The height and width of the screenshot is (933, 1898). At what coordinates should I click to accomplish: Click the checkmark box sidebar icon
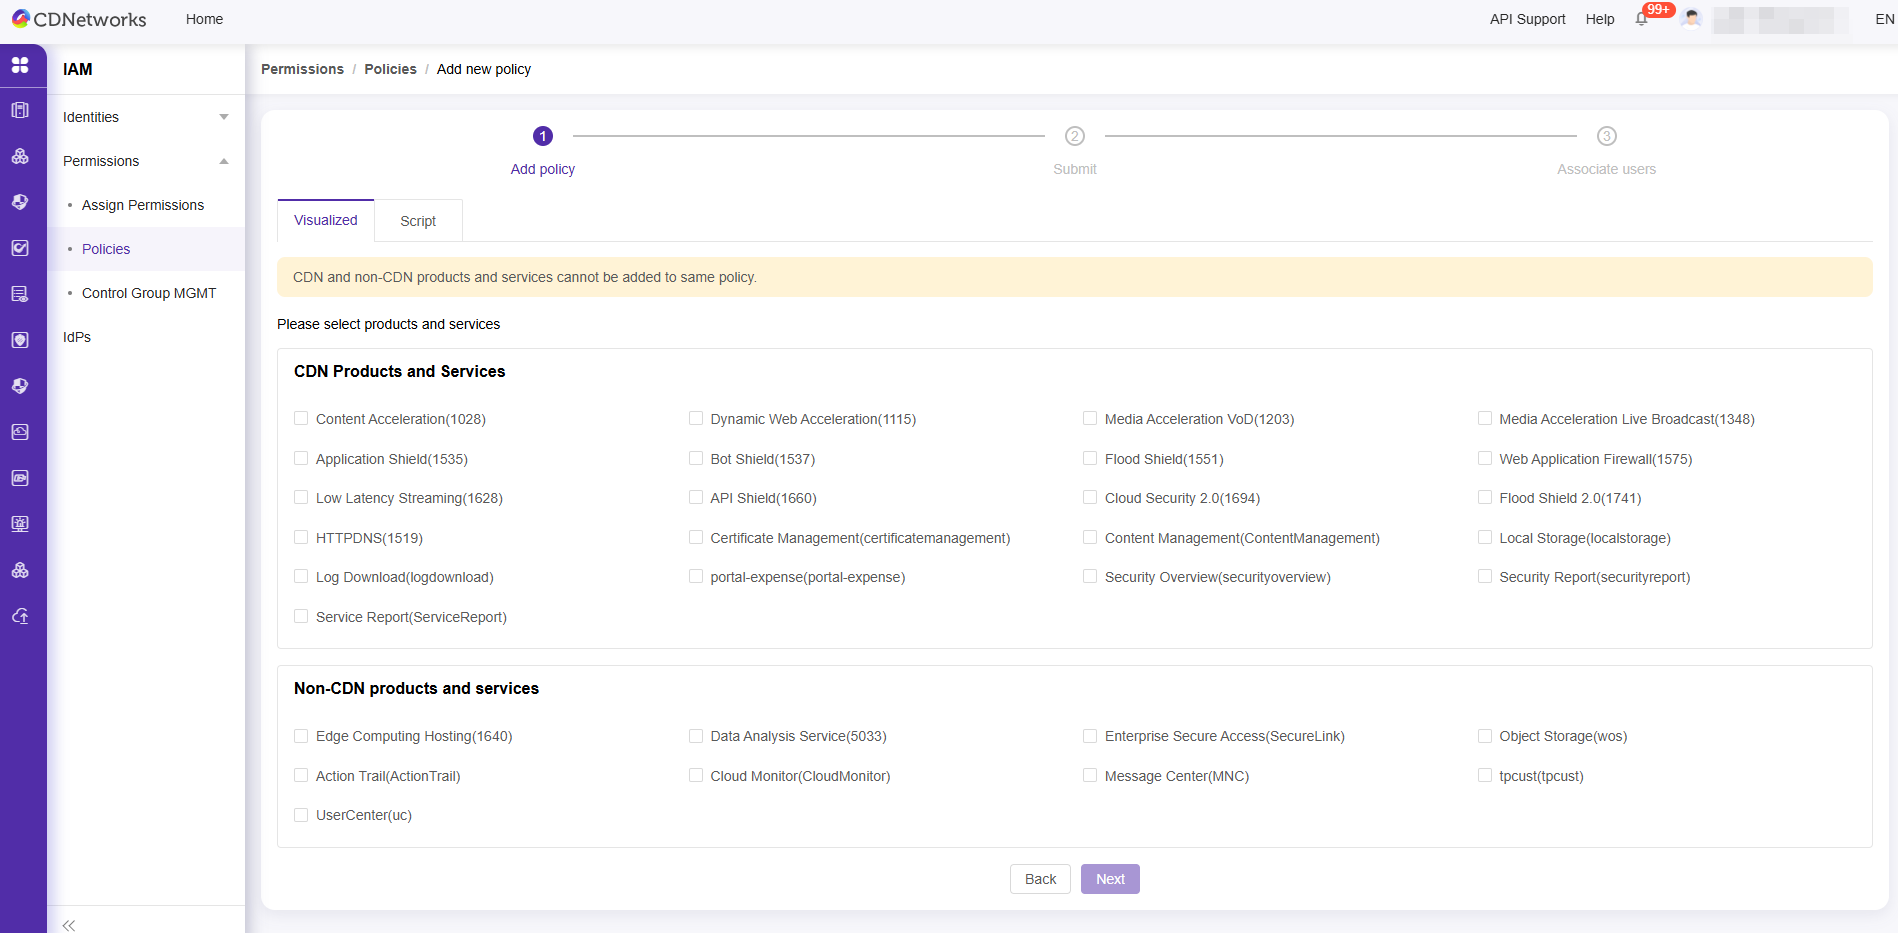coord(20,248)
